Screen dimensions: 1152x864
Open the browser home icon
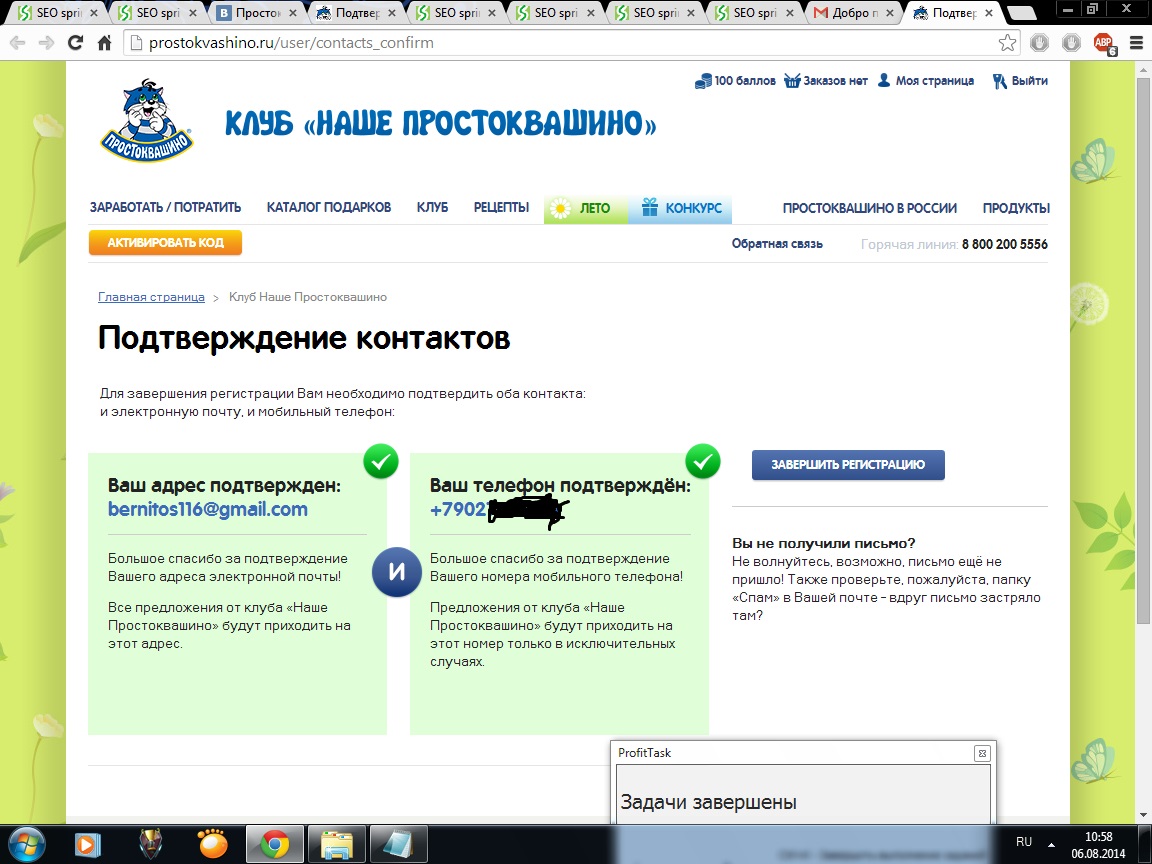click(104, 43)
